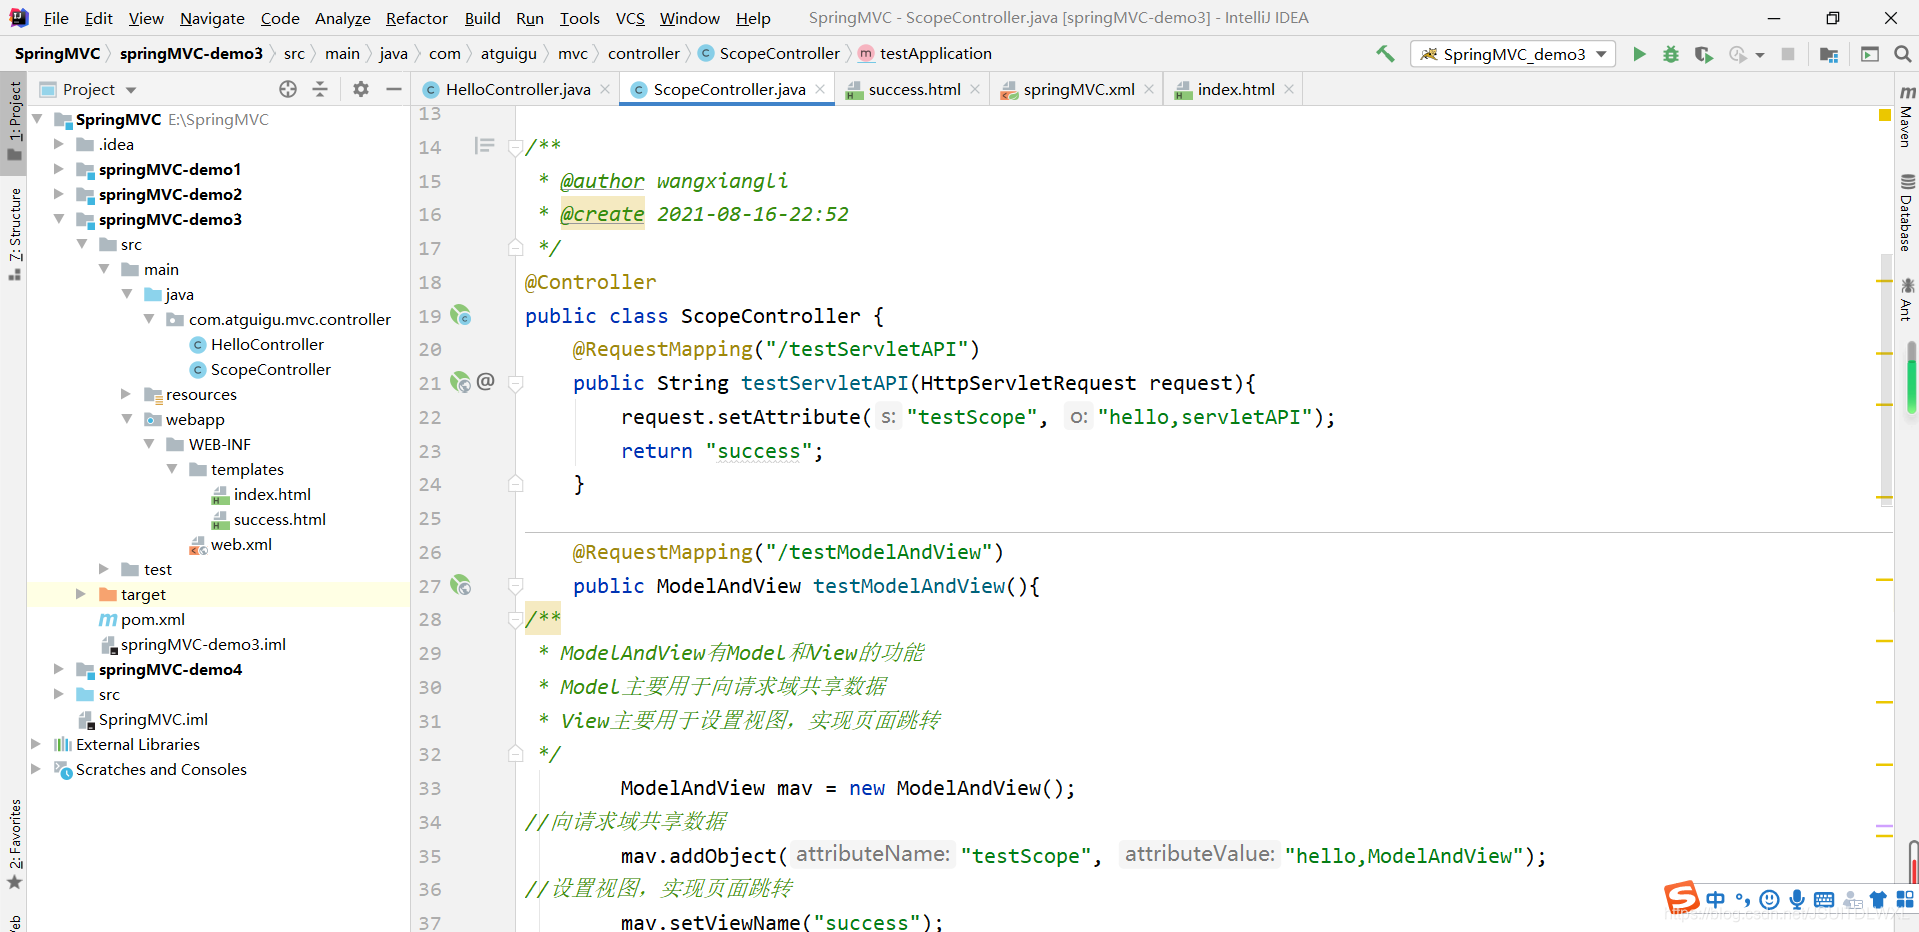This screenshot has height=932, width=1919.
Task: Click the controller breadcrumb segment
Action: (643, 54)
